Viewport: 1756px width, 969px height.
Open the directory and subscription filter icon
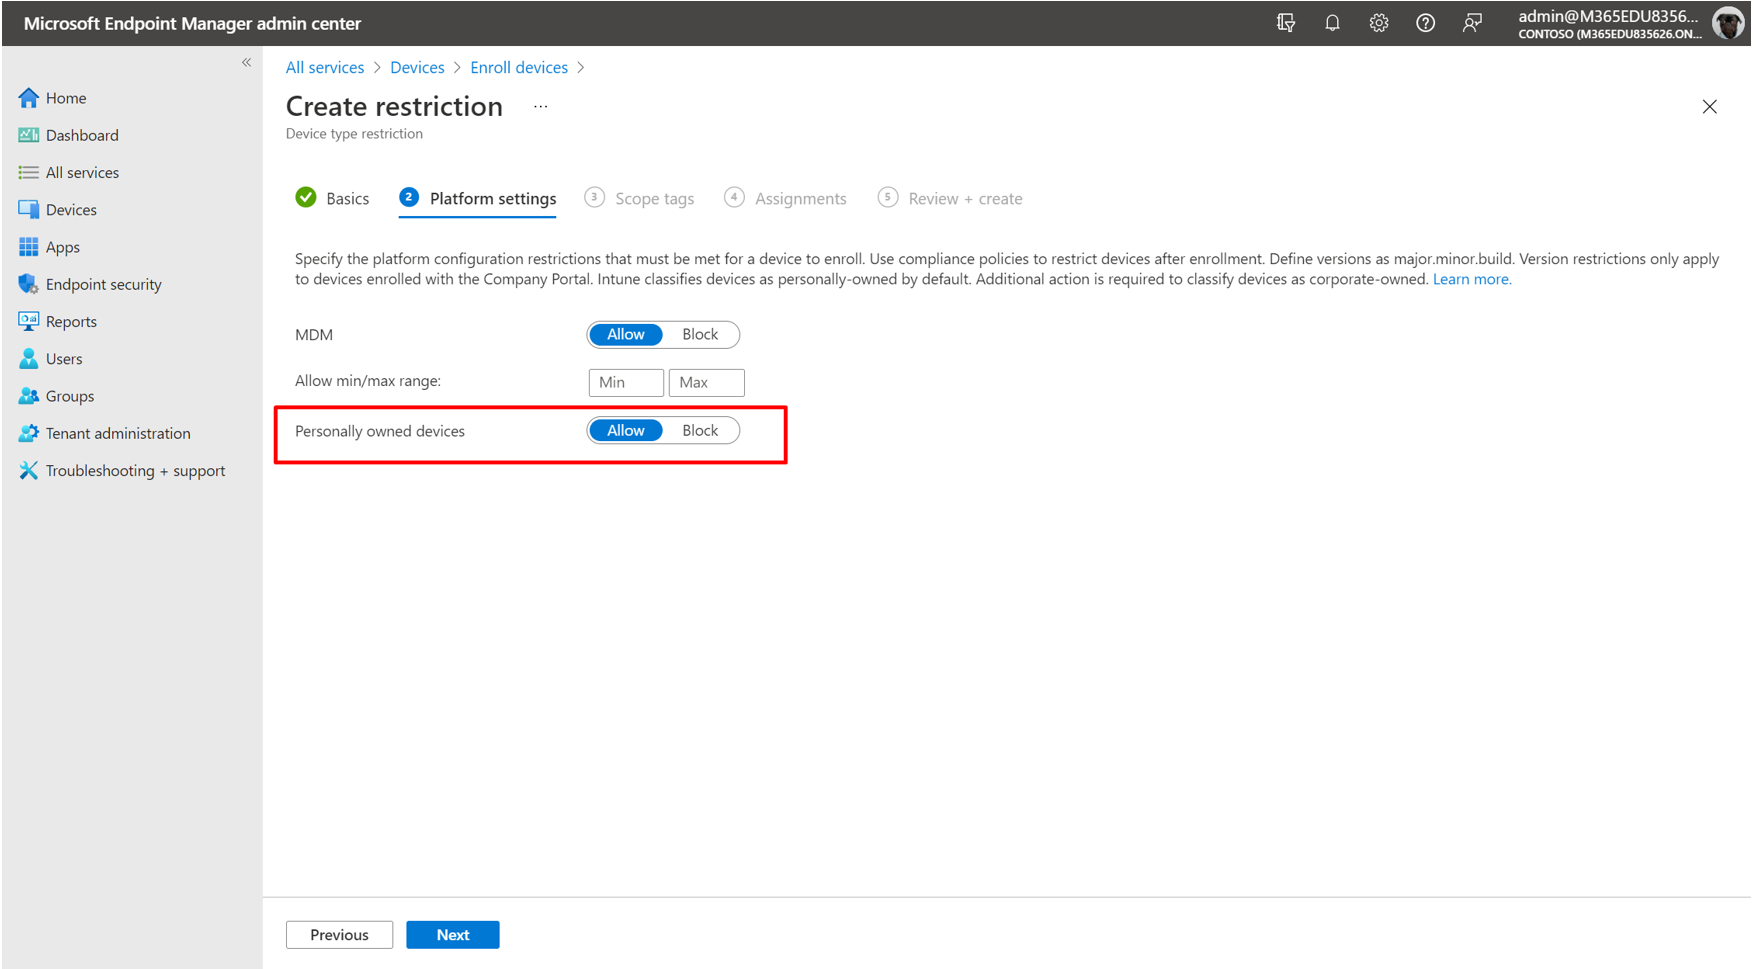click(1286, 23)
